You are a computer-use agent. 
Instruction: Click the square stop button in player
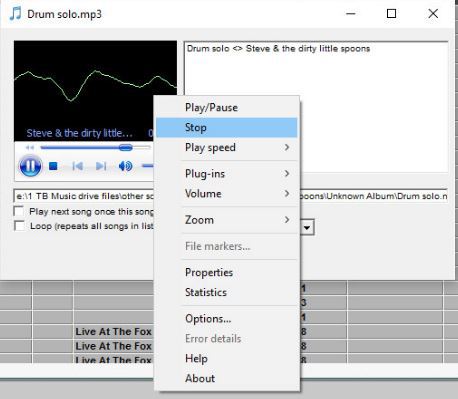click(x=53, y=166)
